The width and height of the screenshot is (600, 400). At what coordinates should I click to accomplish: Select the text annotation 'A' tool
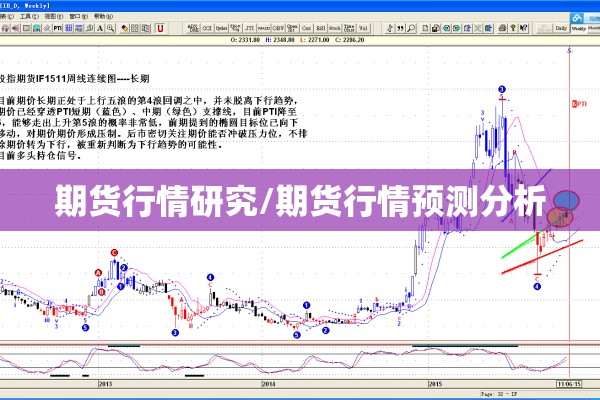pos(100,28)
